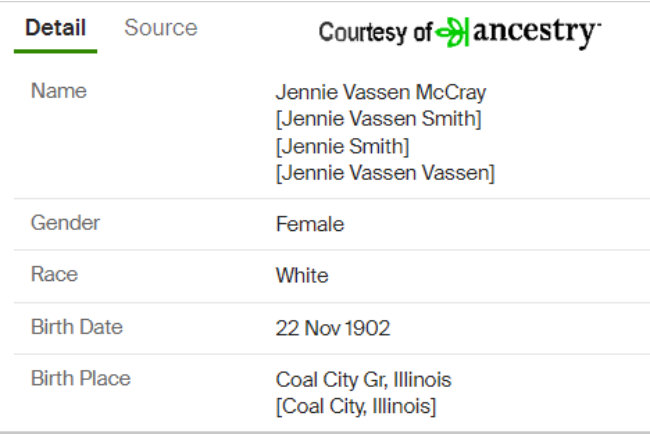Click the green underline beneath Detail
The height and width of the screenshot is (434, 650).
(56, 51)
